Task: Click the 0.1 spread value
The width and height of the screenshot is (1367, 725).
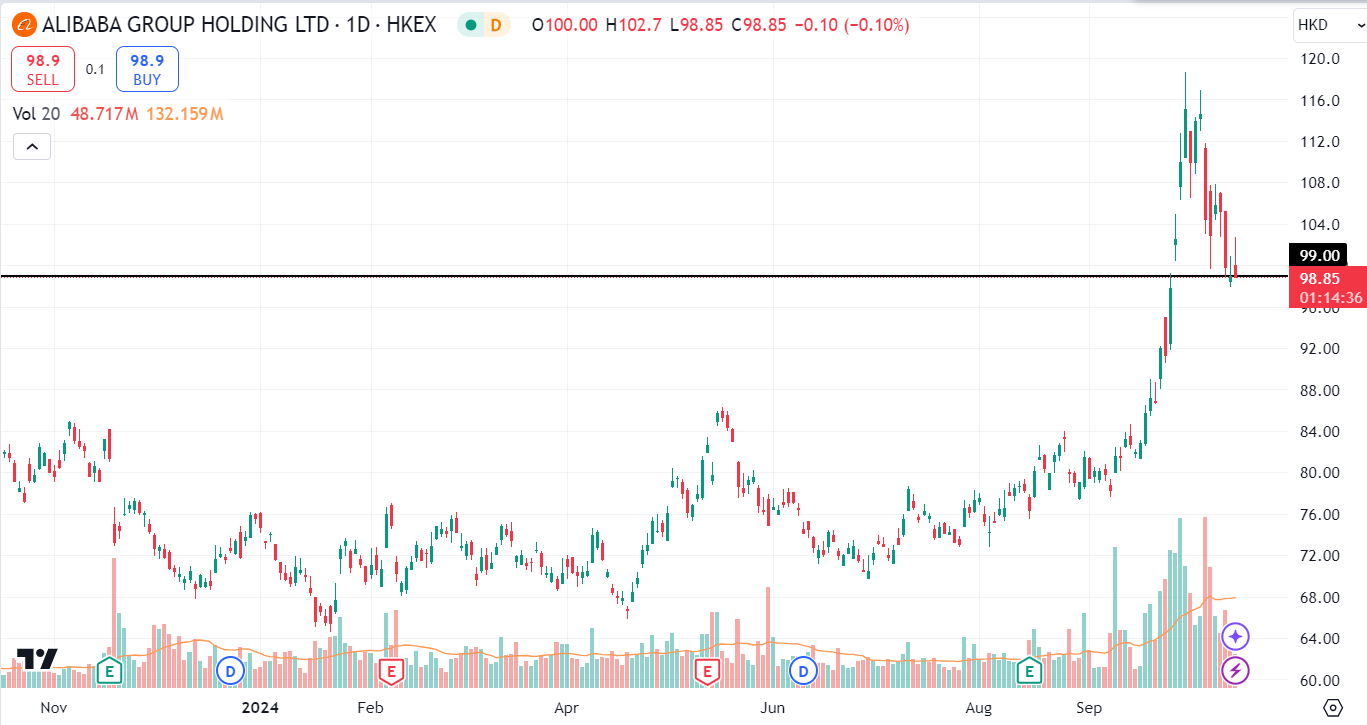Action: [95, 70]
